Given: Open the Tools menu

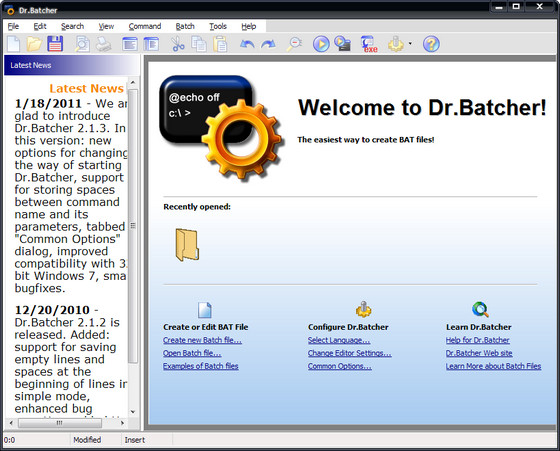Looking at the screenshot, I should (x=218, y=26).
